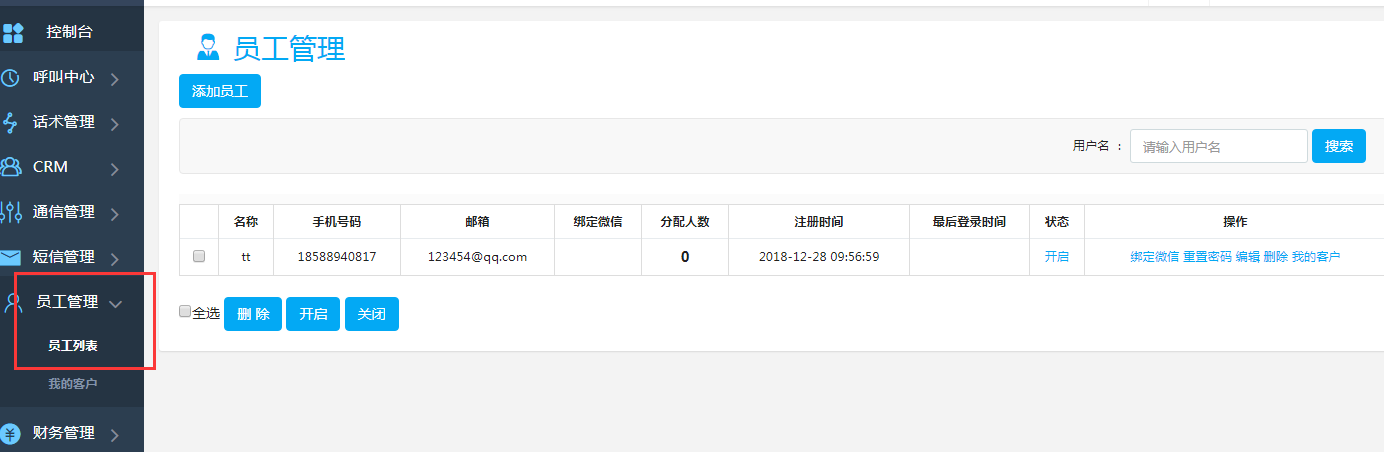Screen dimensions: 1384x452
Task: Collapse the 员工管理 menu chevron
Action: tap(115, 304)
